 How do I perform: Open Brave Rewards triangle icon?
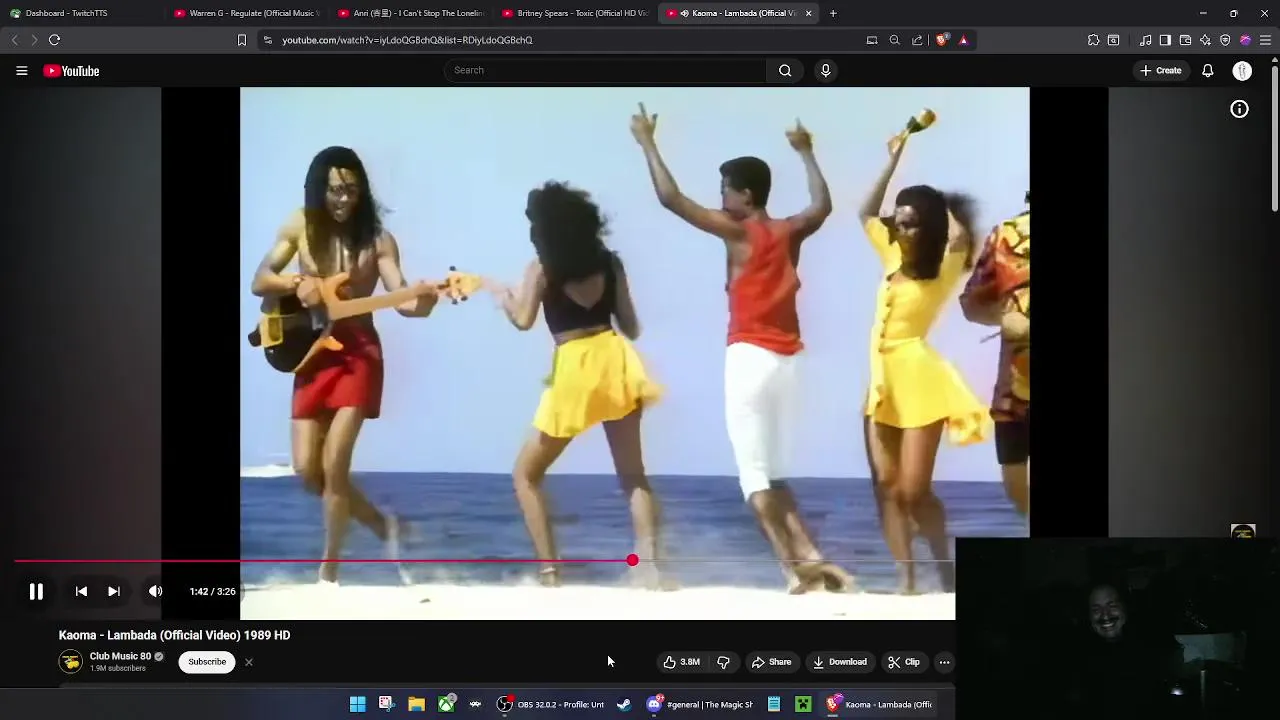coord(963,40)
